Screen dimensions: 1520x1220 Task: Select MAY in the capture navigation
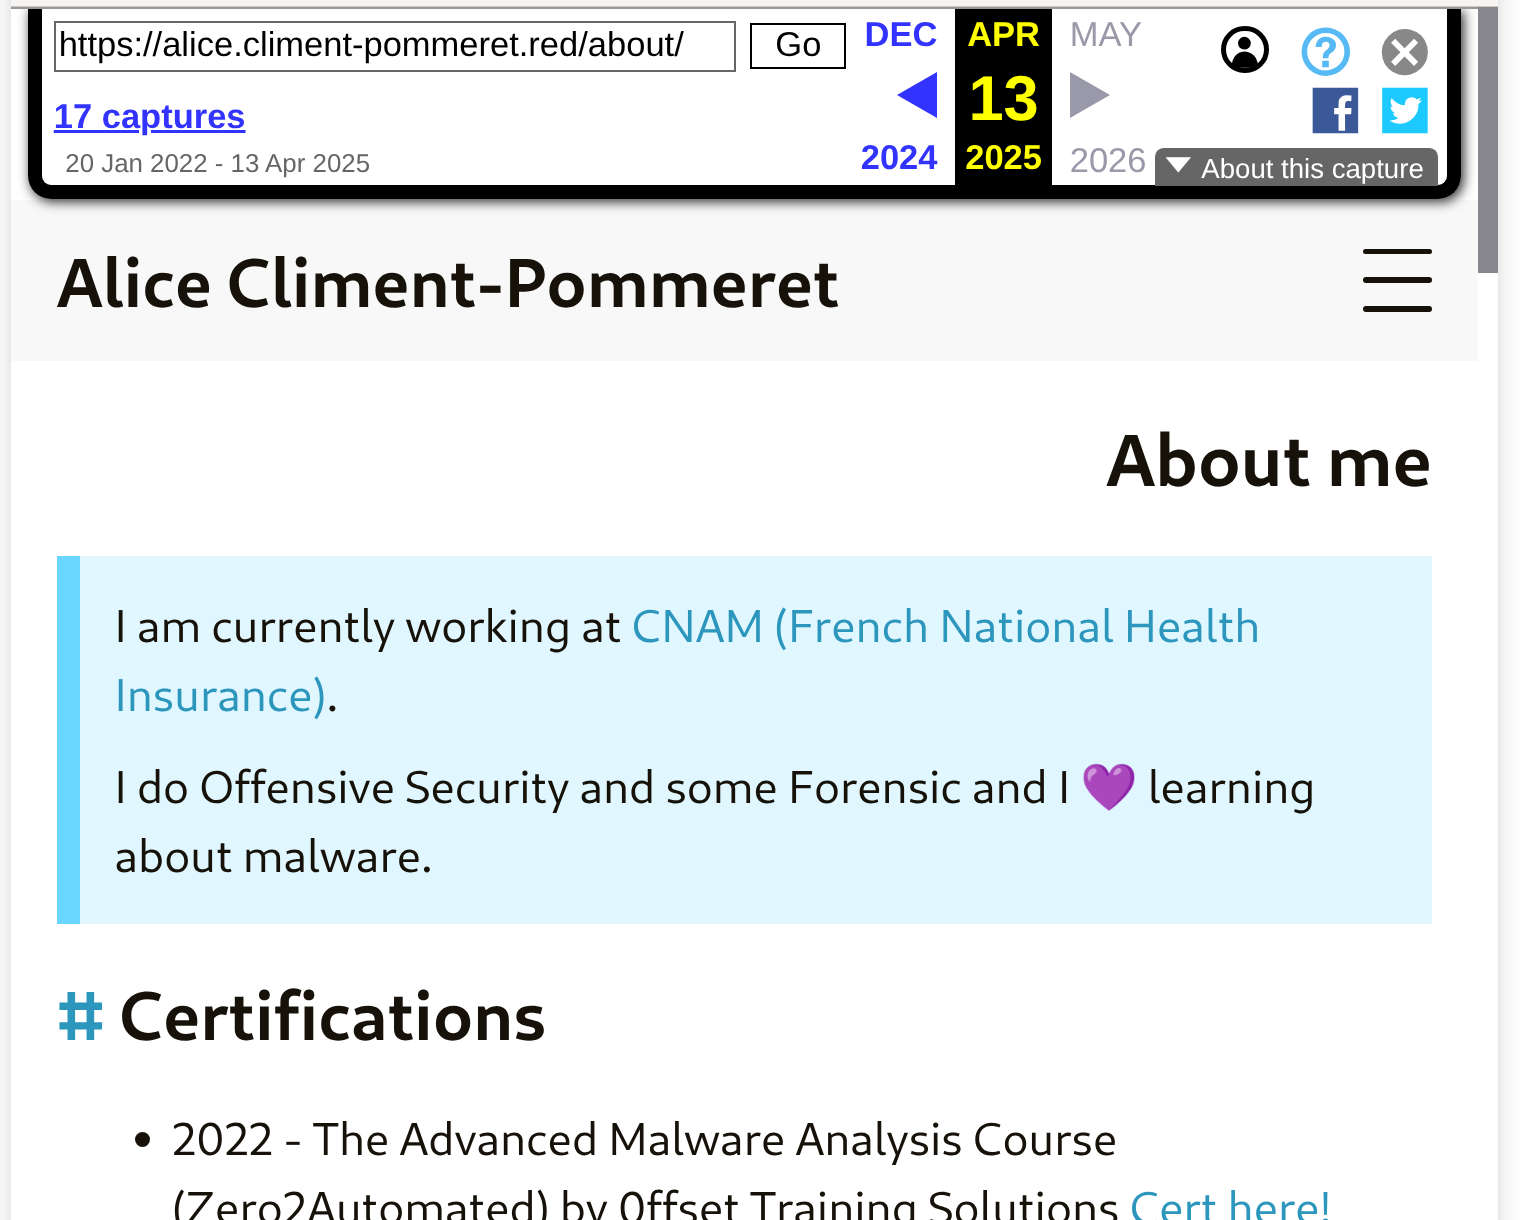coord(1105,33)
